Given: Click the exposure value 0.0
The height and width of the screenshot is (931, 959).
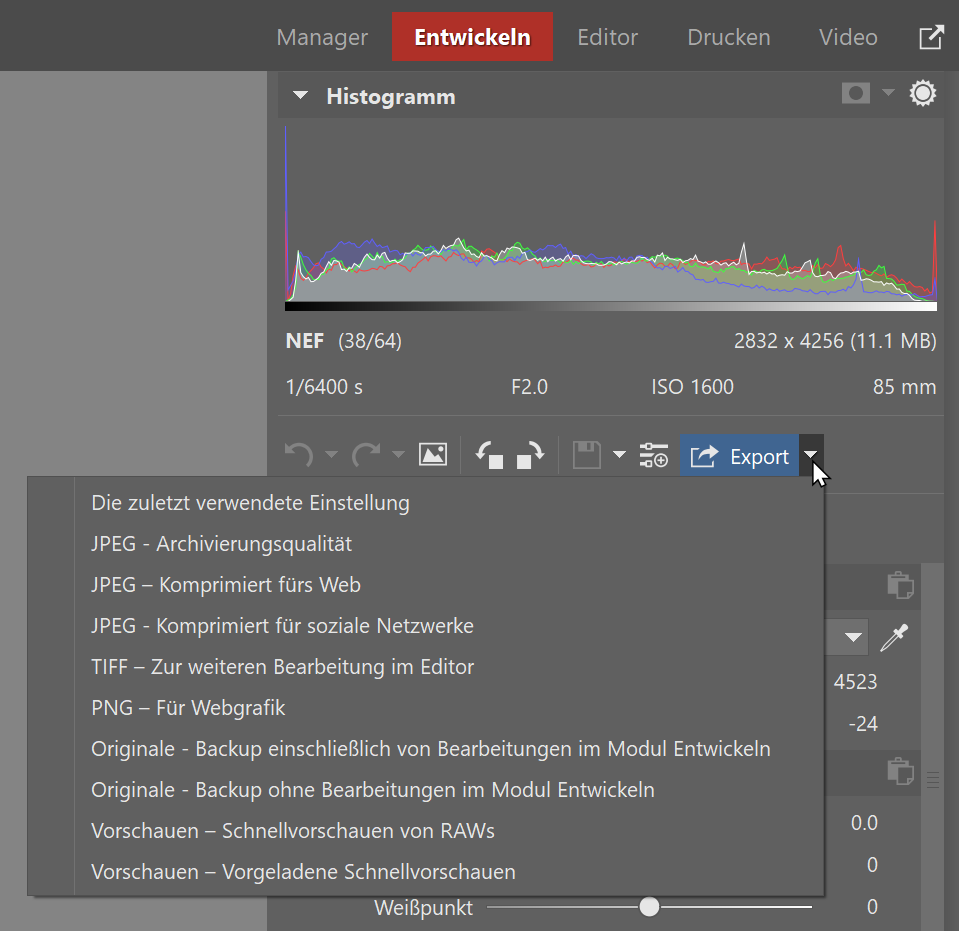Looking at the screenshot, I should (x=864, y=823).
